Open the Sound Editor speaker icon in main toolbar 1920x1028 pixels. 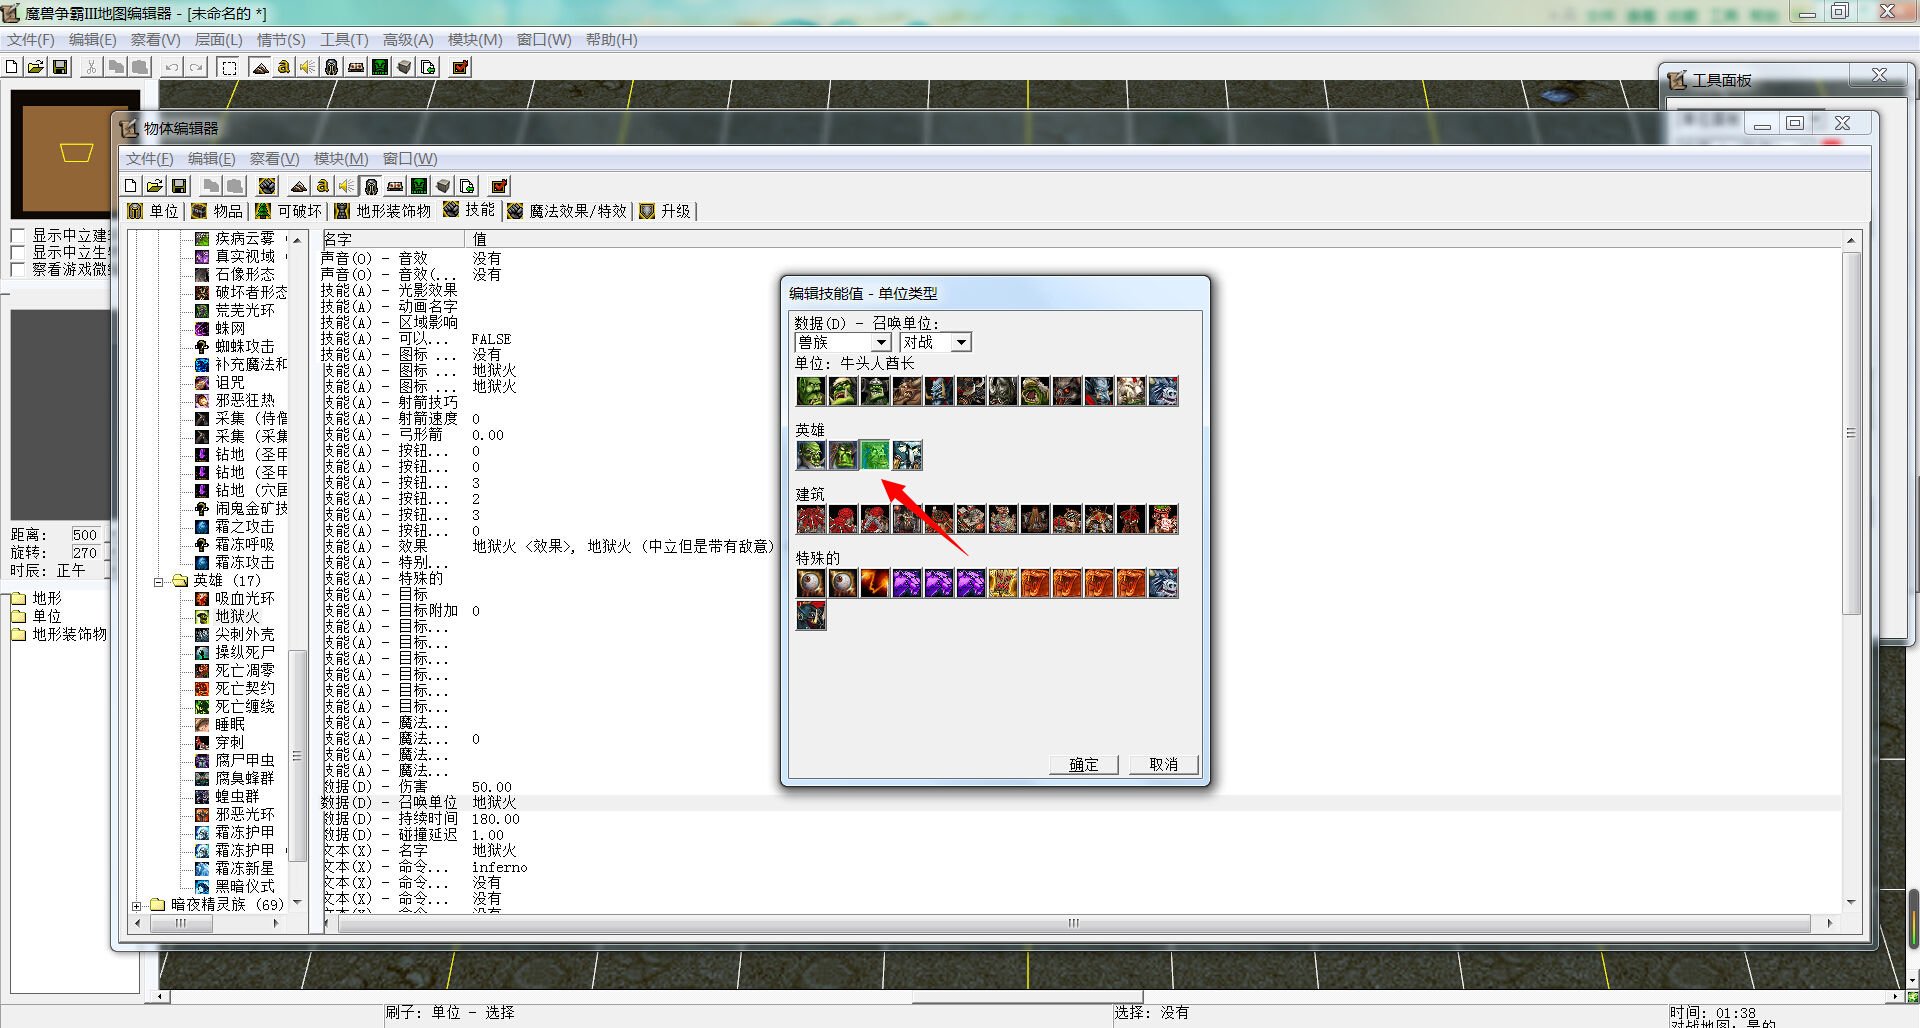point(307,67)
